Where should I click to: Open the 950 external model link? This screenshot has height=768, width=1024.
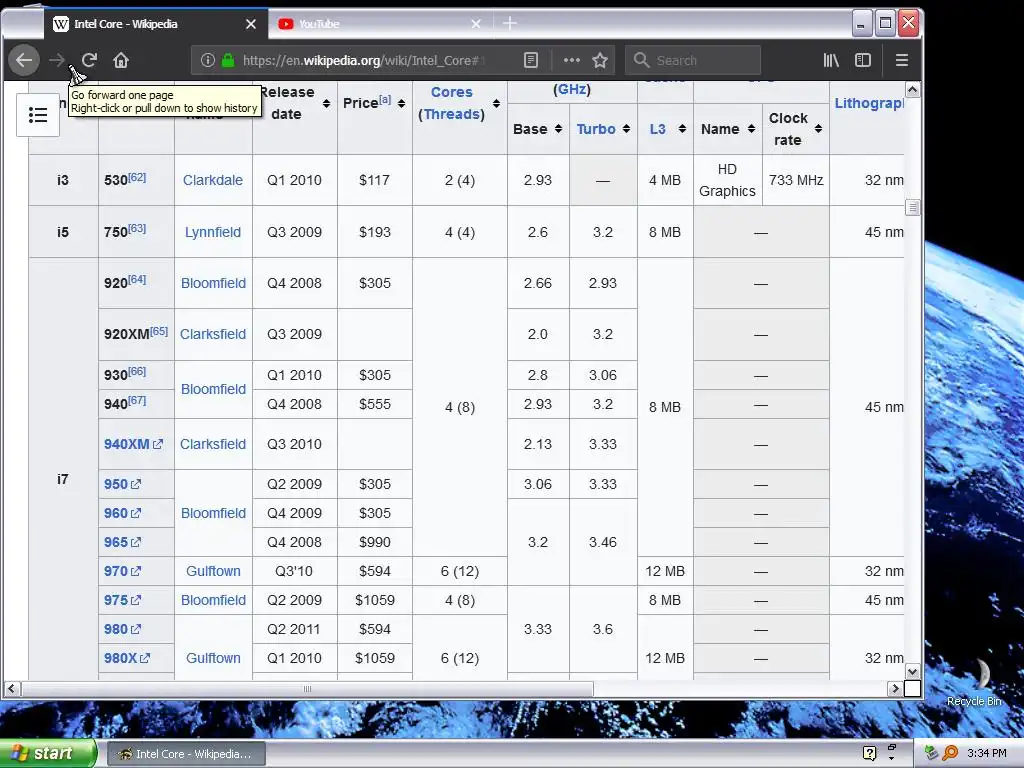click(x=122, y=485)
